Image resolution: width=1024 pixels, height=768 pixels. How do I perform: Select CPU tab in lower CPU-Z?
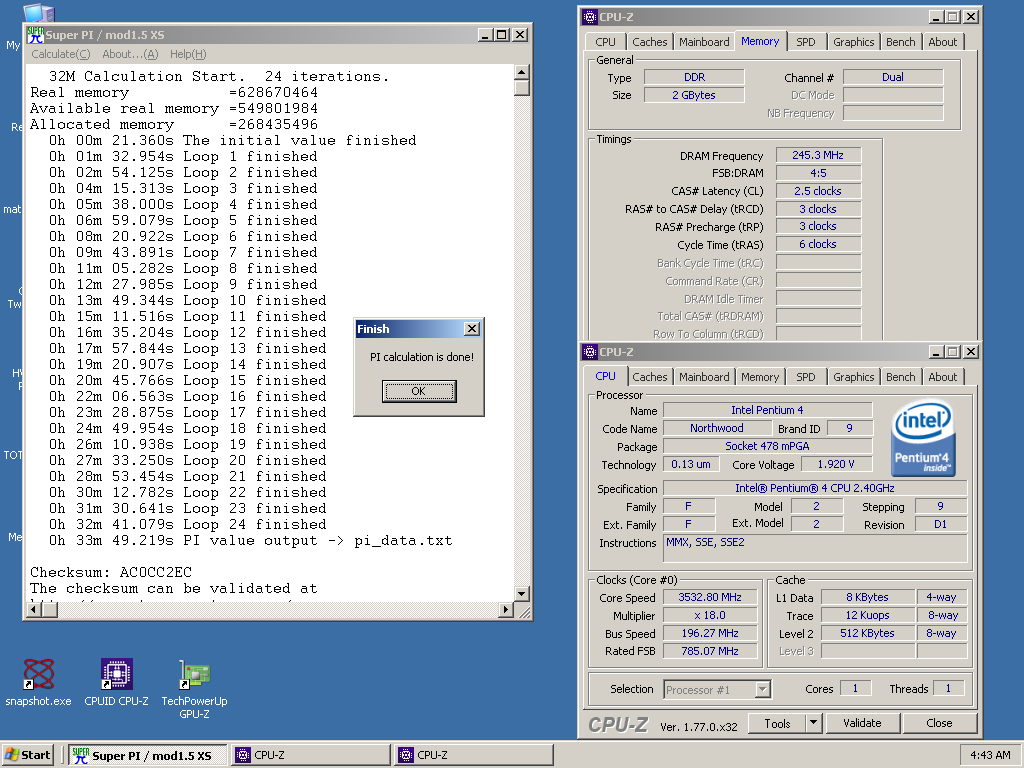click(x=605, y=376)
